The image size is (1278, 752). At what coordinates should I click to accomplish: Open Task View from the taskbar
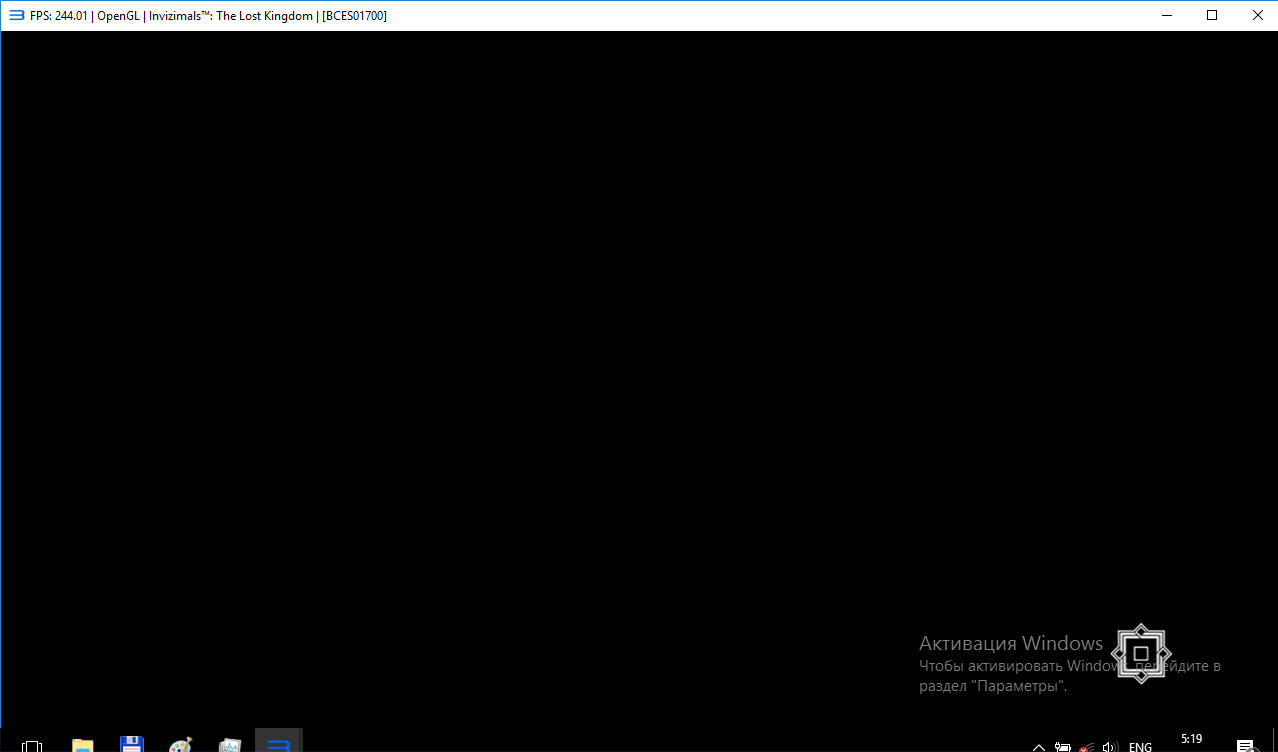pos(32,746)
